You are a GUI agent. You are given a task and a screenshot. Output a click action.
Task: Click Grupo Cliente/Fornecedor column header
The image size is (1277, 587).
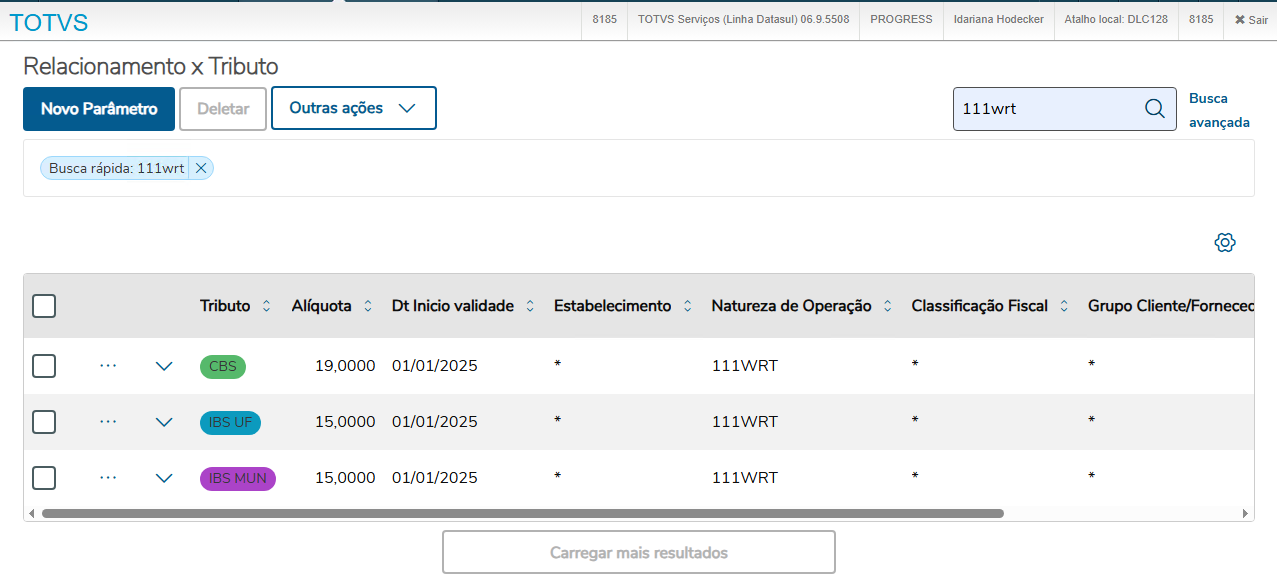(x=1170, y=306)
